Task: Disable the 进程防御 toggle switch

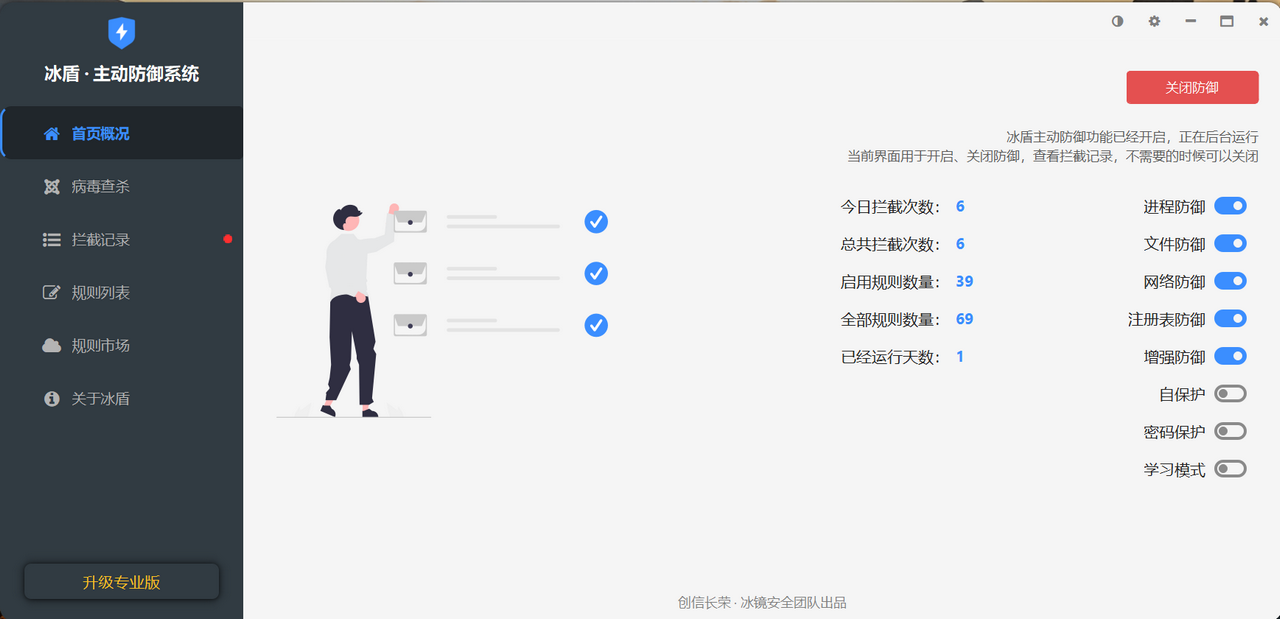Action: pyautogui.click(x=1230, y=206)
